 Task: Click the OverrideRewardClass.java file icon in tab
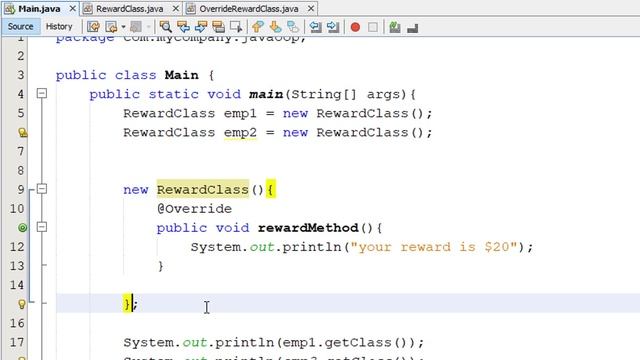(x=191, y=9)
